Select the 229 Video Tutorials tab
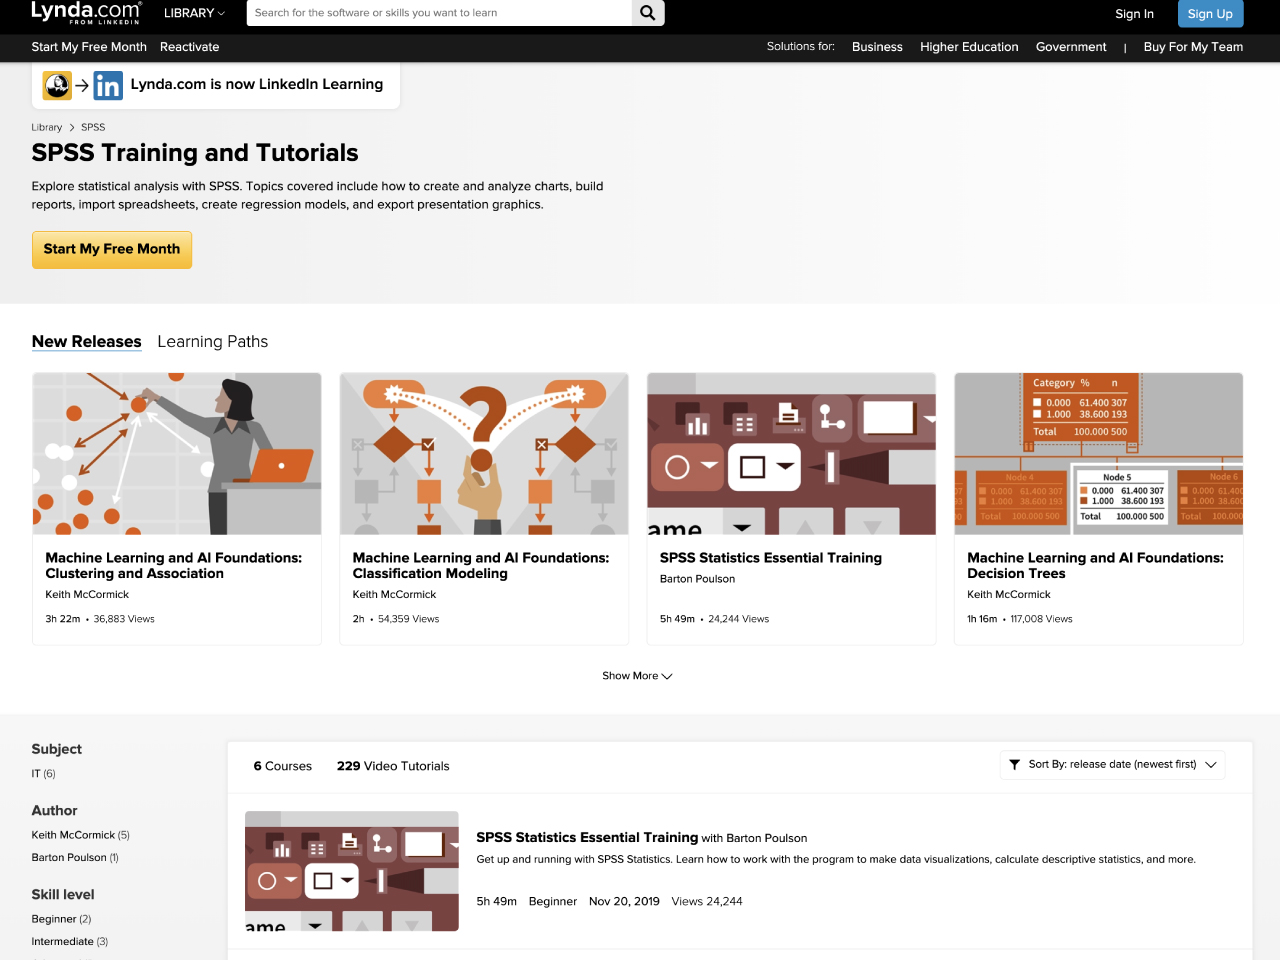This screenshot has height=960, width=1280. click(393, 766)
